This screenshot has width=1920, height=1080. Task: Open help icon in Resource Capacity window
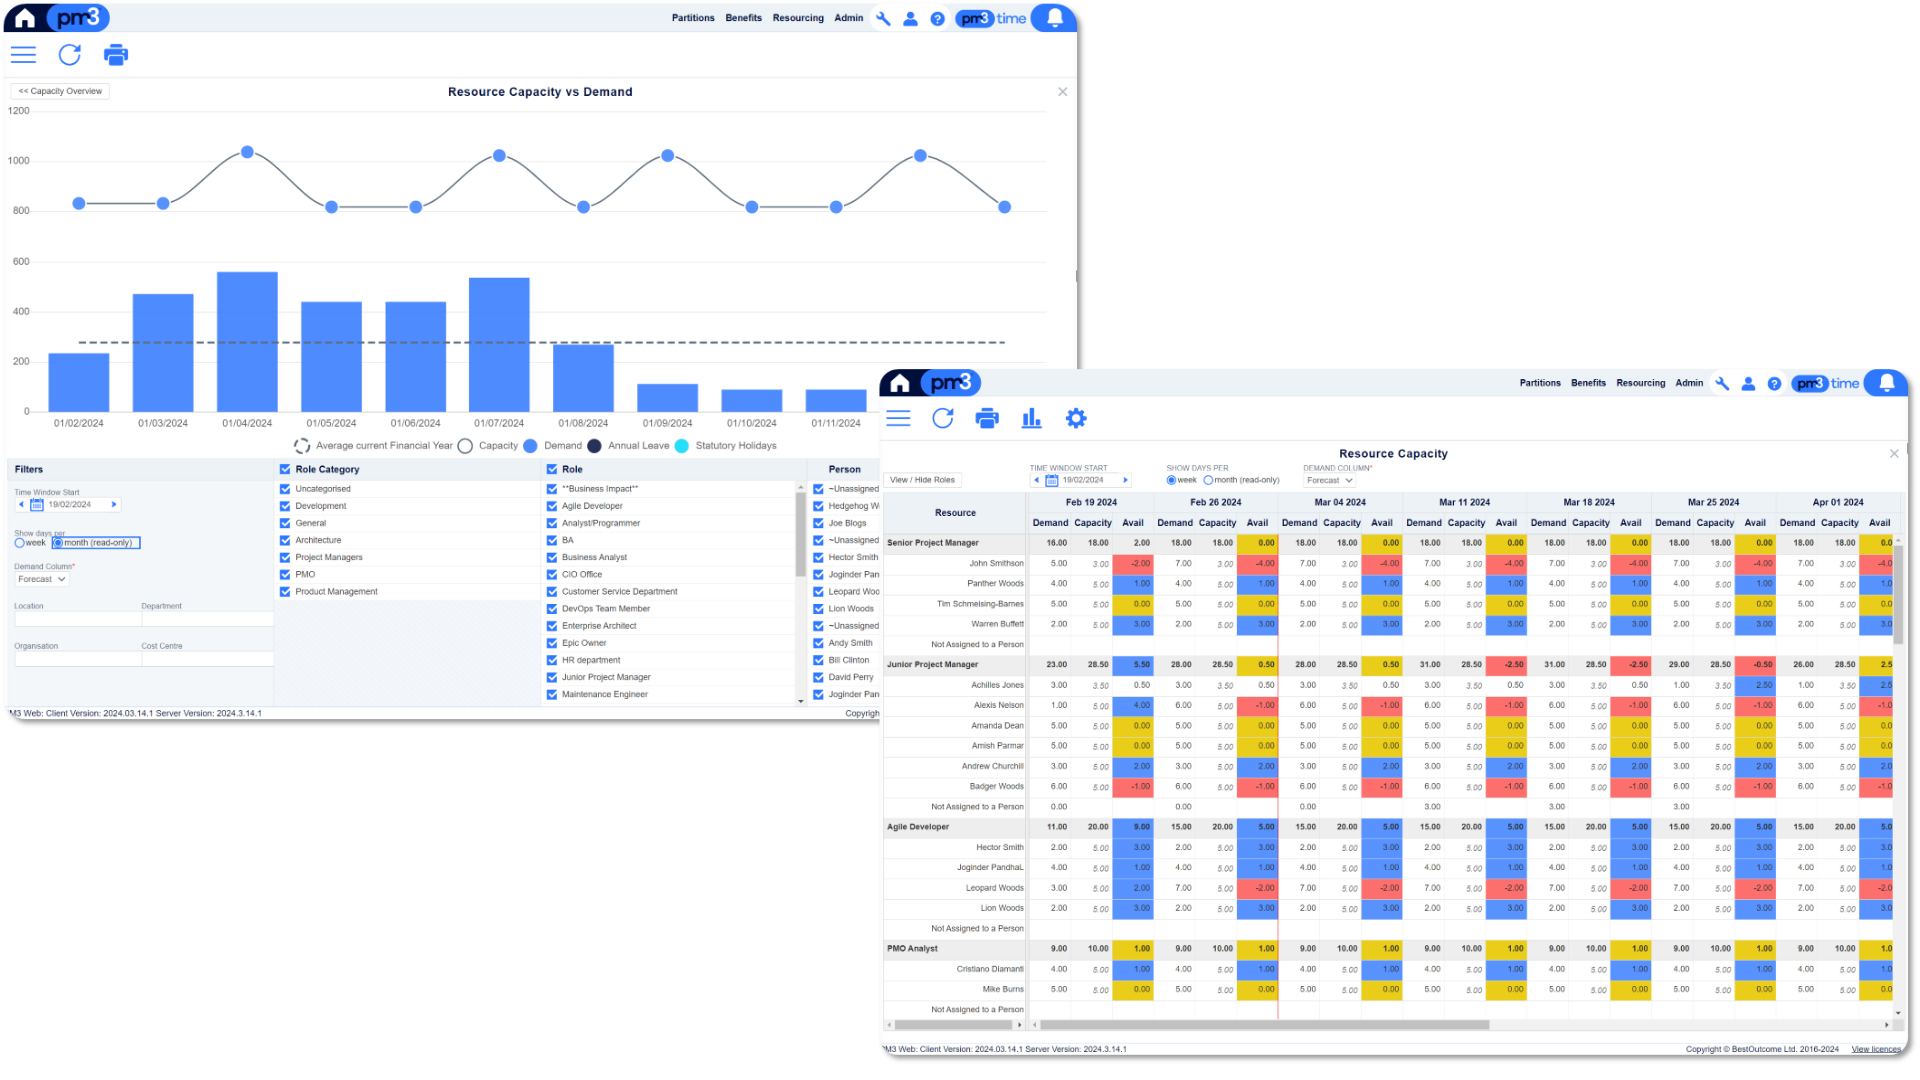[1774, 383]
